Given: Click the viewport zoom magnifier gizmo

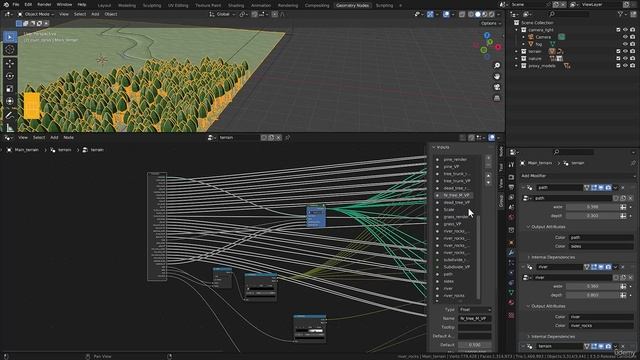Looking at the screenshot, I should click(497, 66).
